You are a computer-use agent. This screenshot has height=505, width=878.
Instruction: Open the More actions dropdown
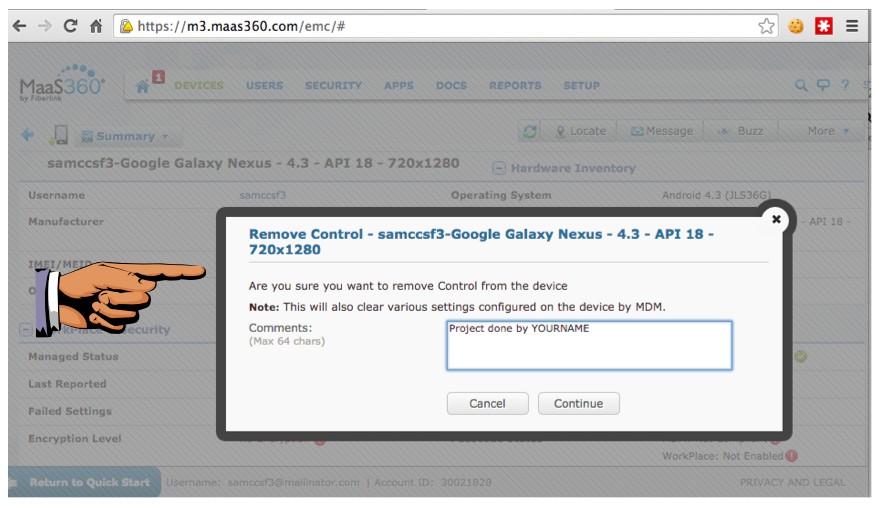click(828, 131)
